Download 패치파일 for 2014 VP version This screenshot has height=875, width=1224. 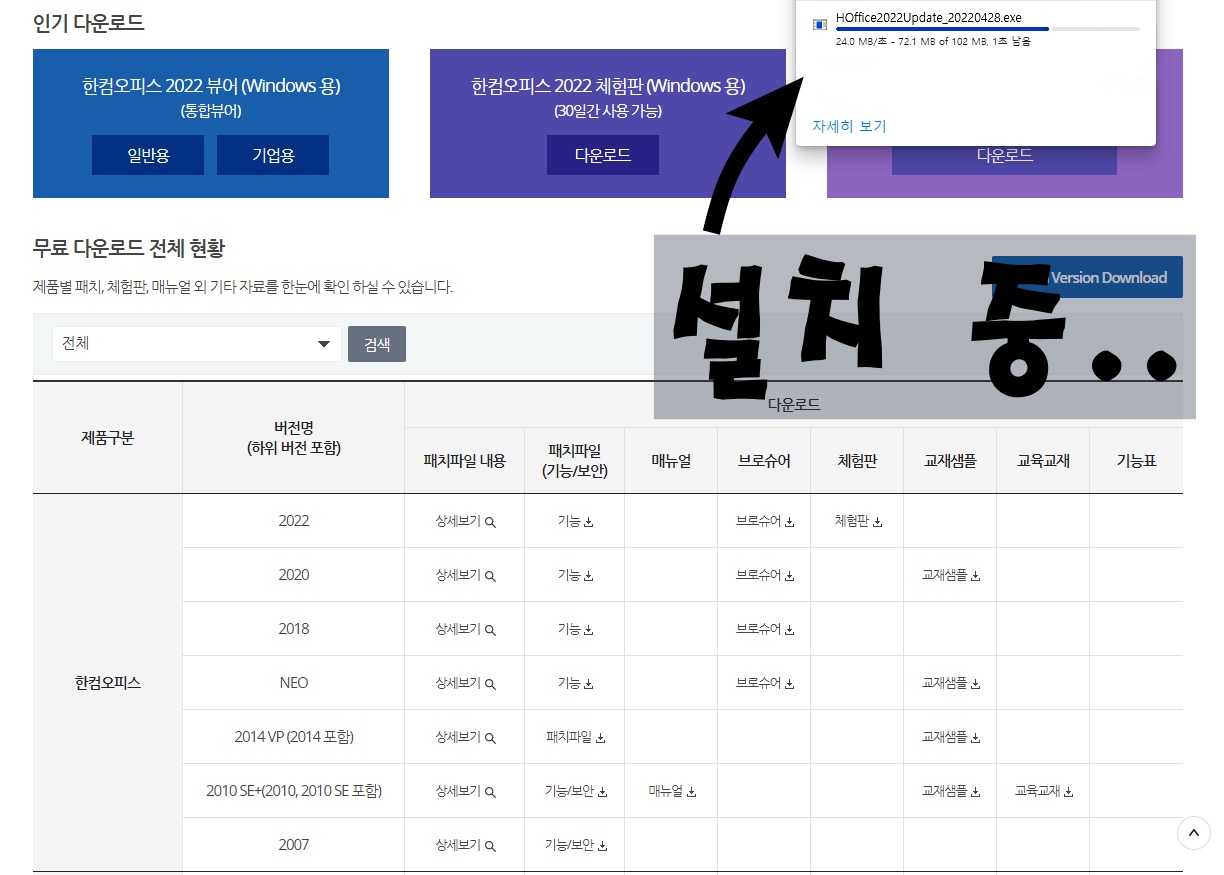pyautogui.click(x=575, y=737)
